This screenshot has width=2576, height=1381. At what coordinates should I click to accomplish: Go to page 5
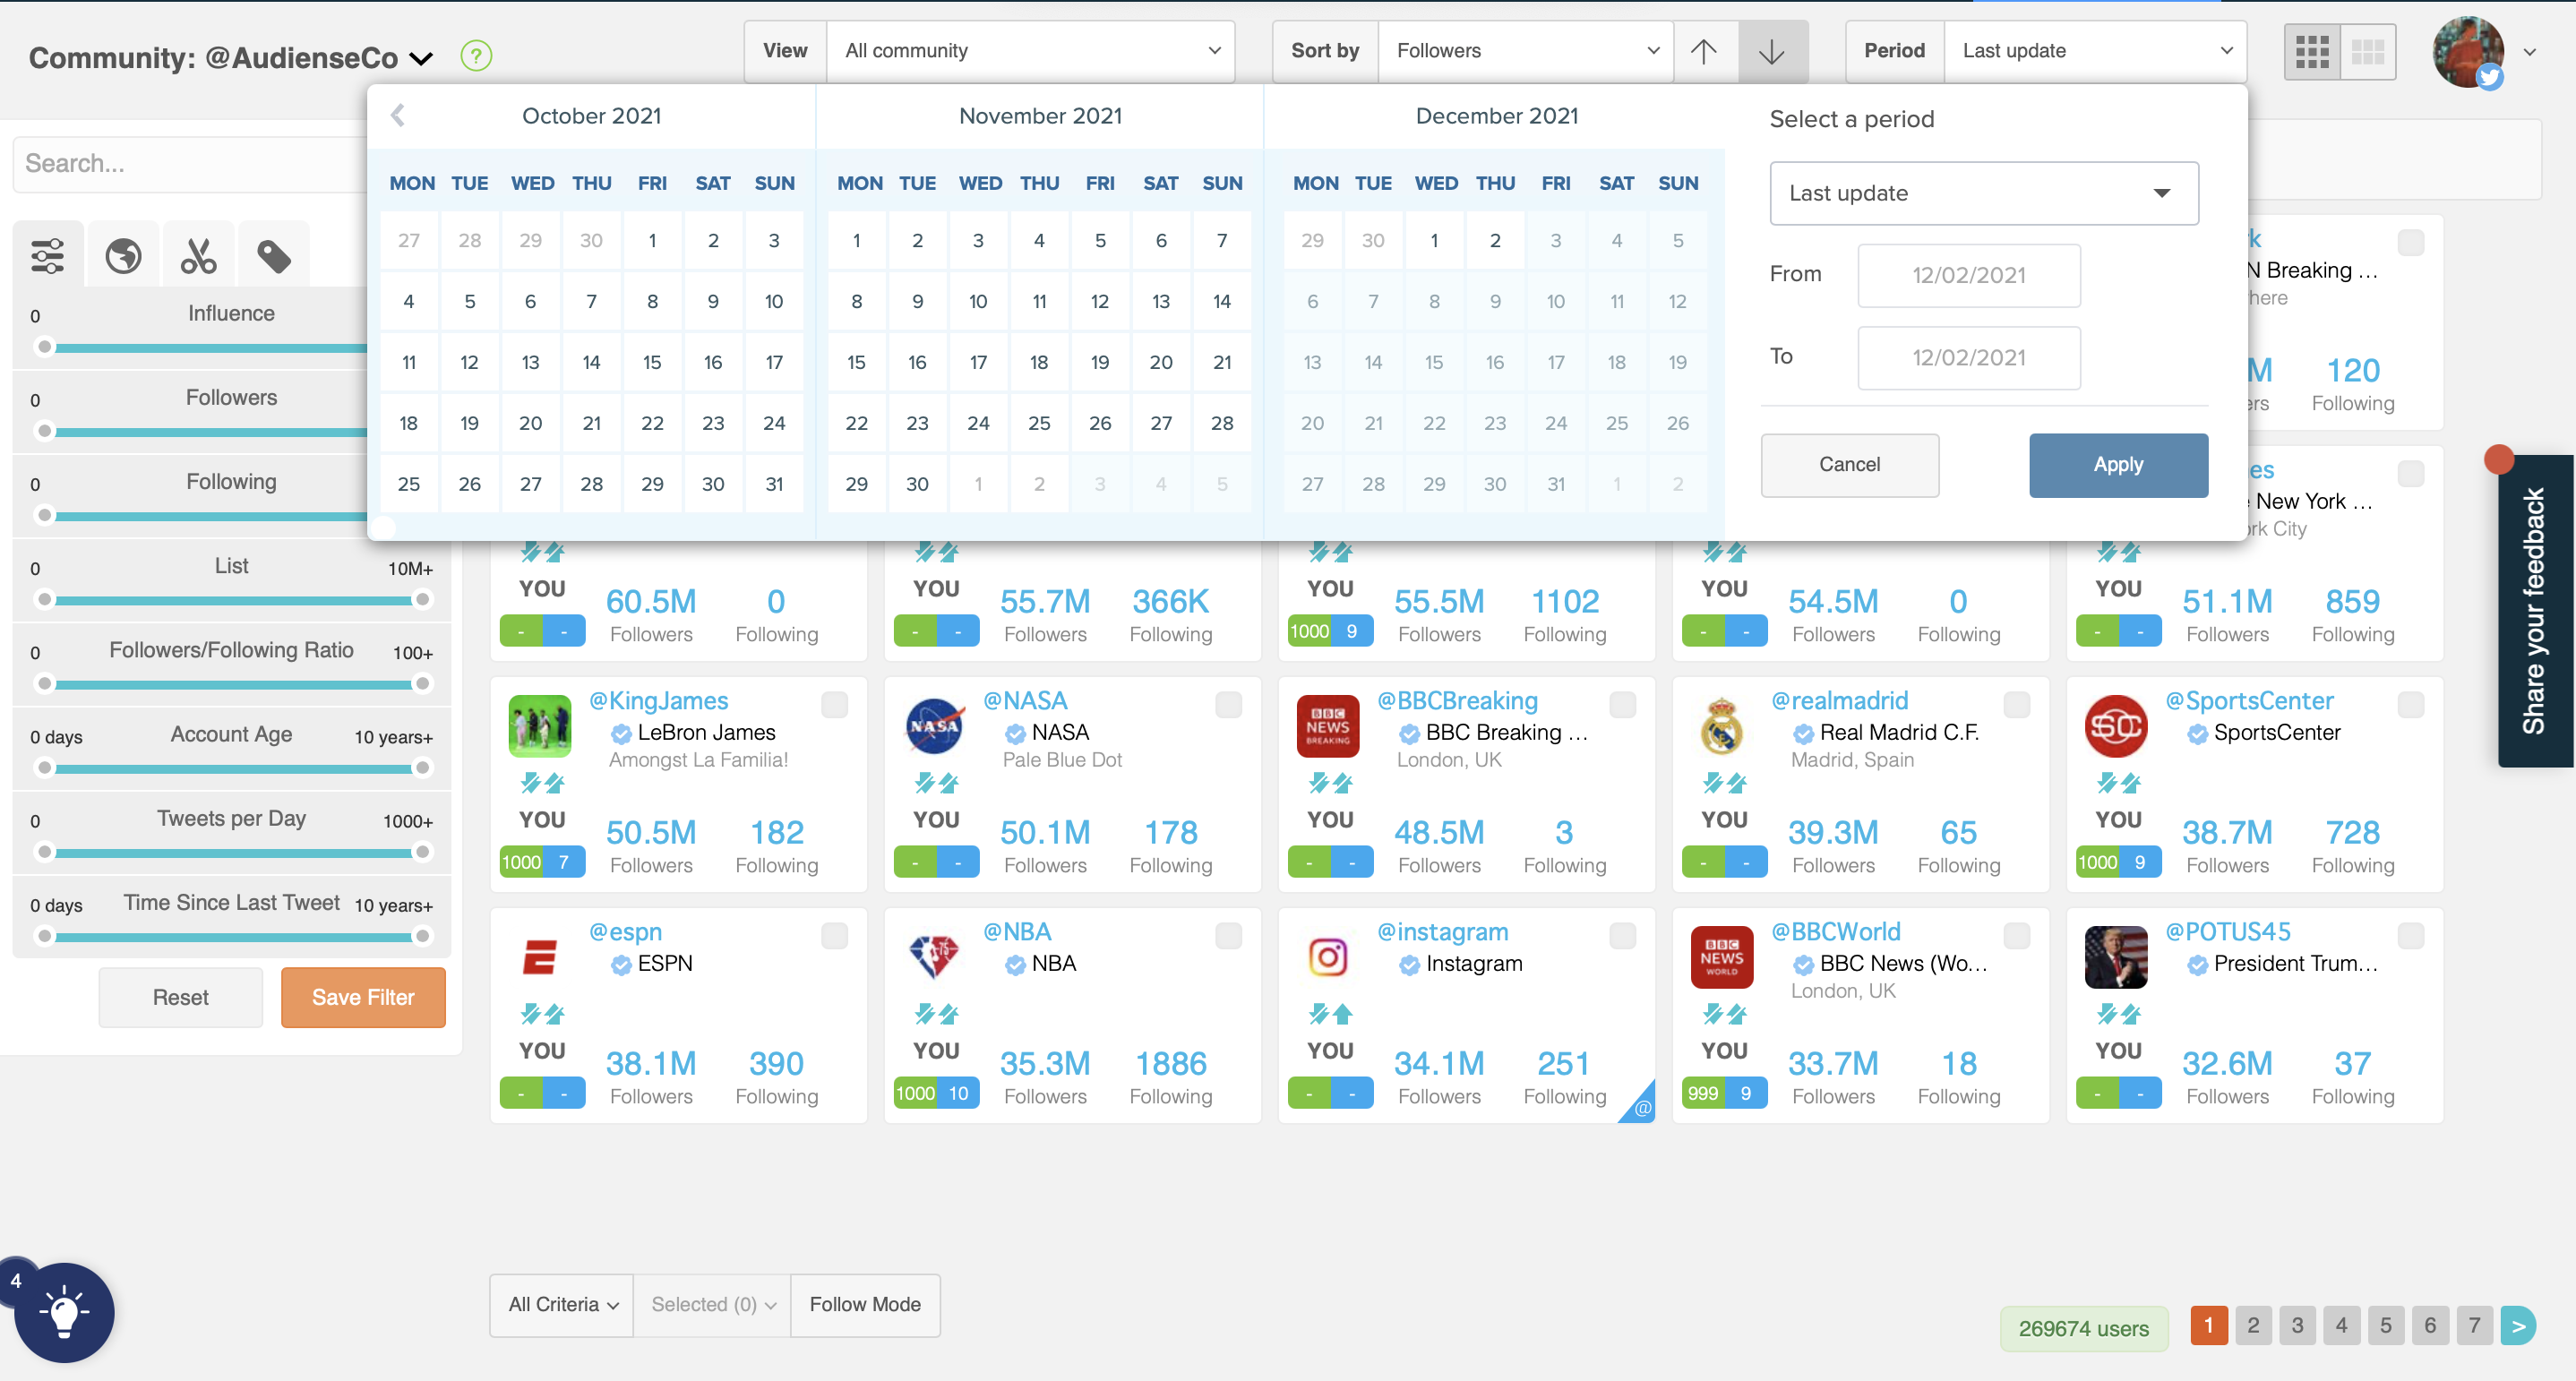click(x=2385, y=1326)
